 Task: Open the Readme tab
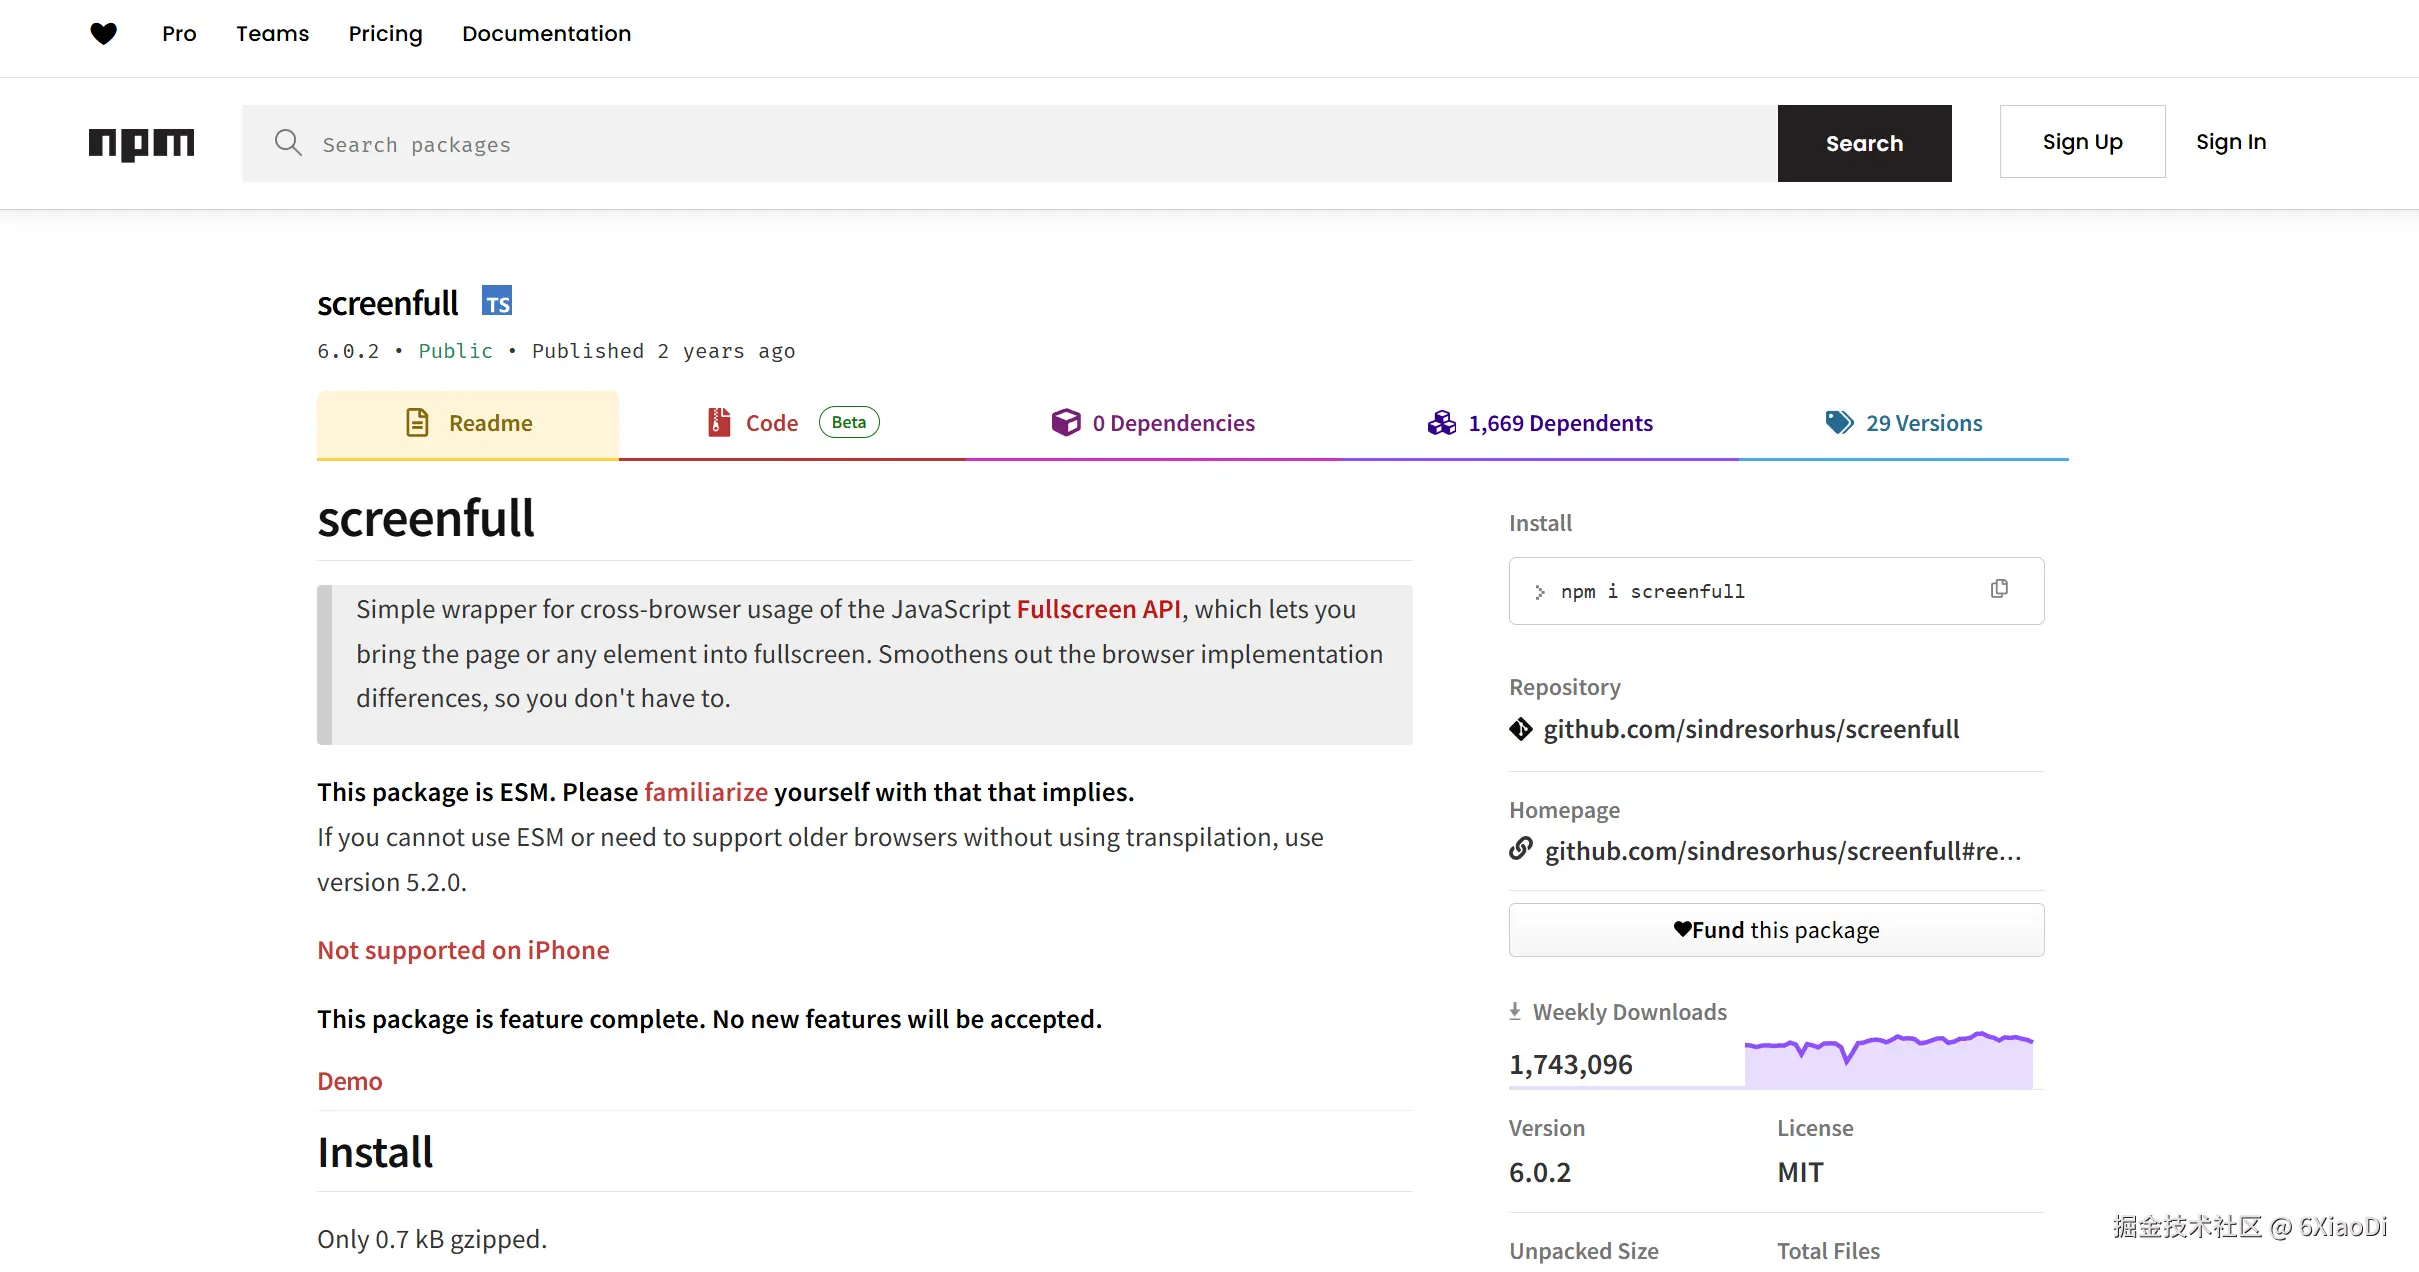point(468,423)
